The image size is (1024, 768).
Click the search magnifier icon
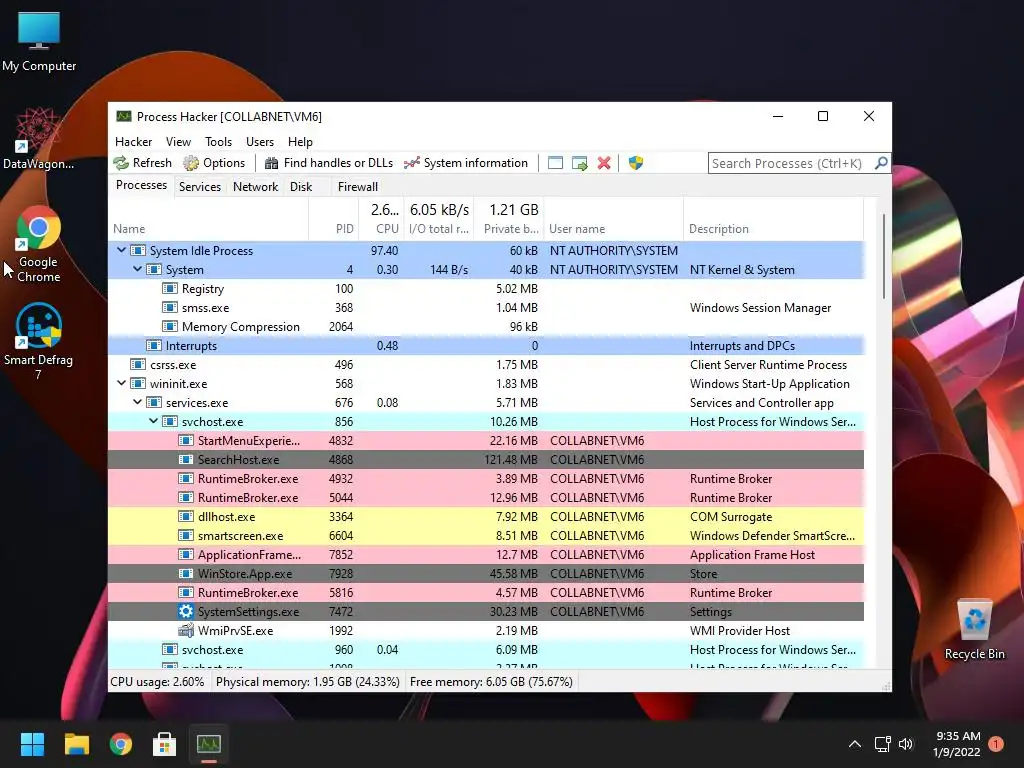pos(881,163)
